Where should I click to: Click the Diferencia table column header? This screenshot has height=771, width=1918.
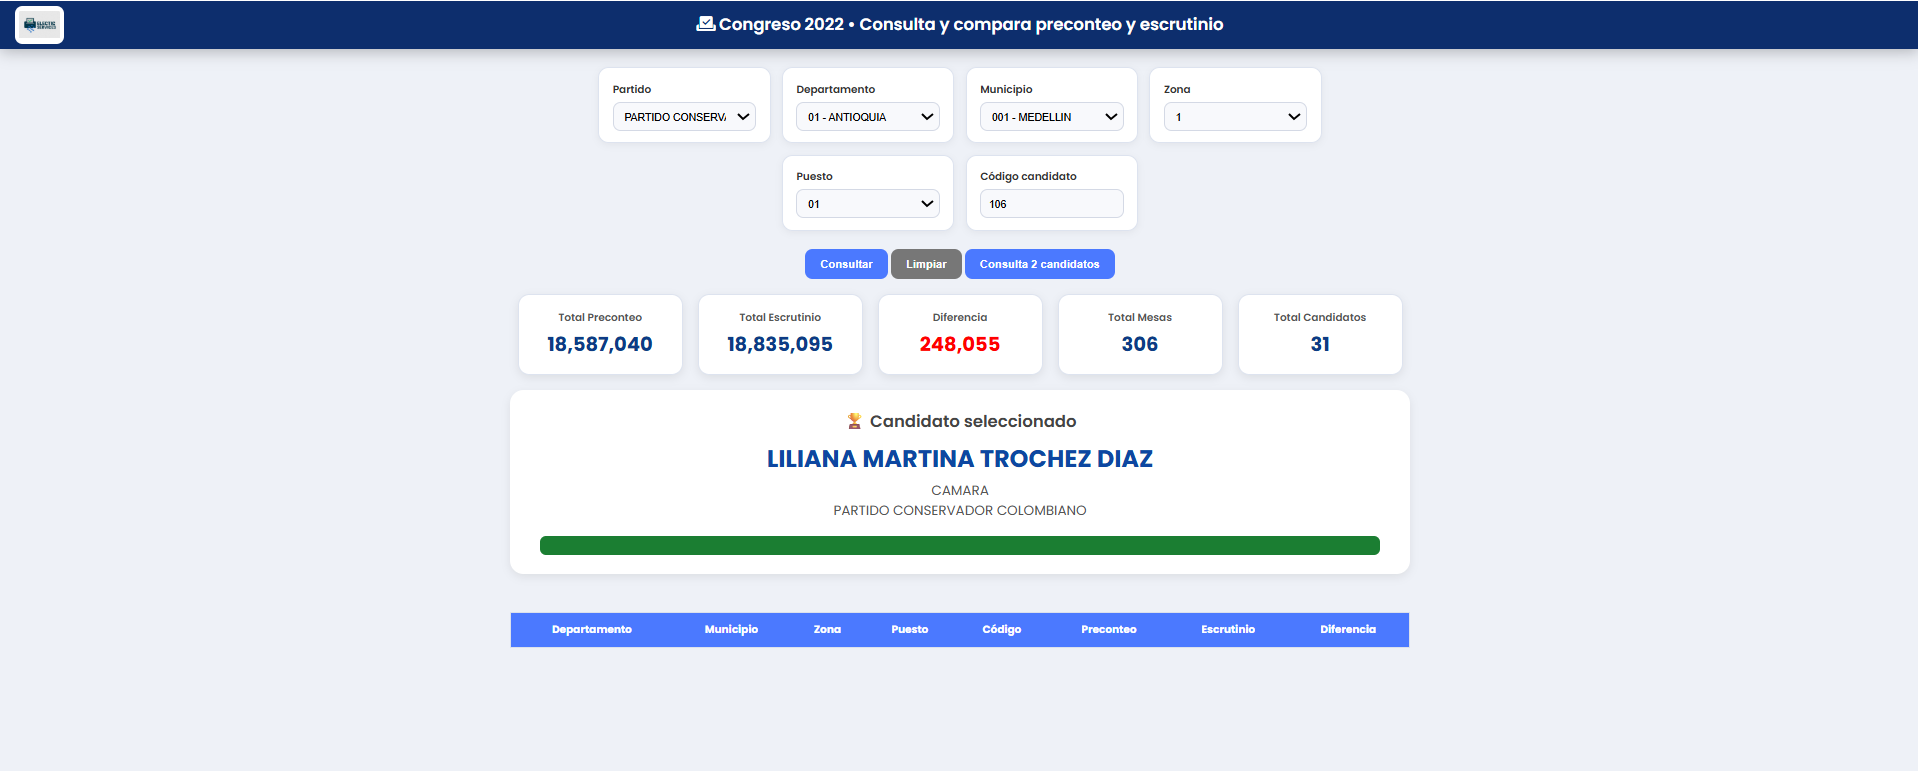pyautogui.click(x=1347, y=629)
